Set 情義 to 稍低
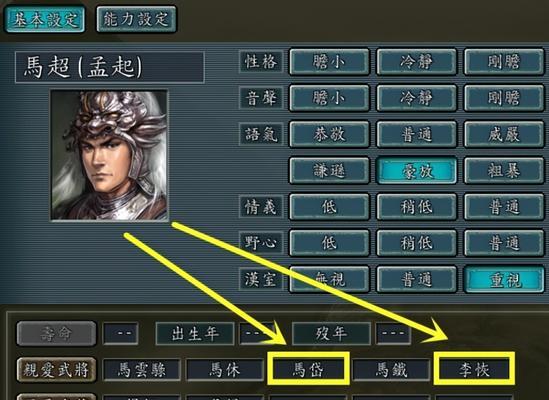This screenshot has height=400, width=549. pyautogui.click(x=416, y=207)
